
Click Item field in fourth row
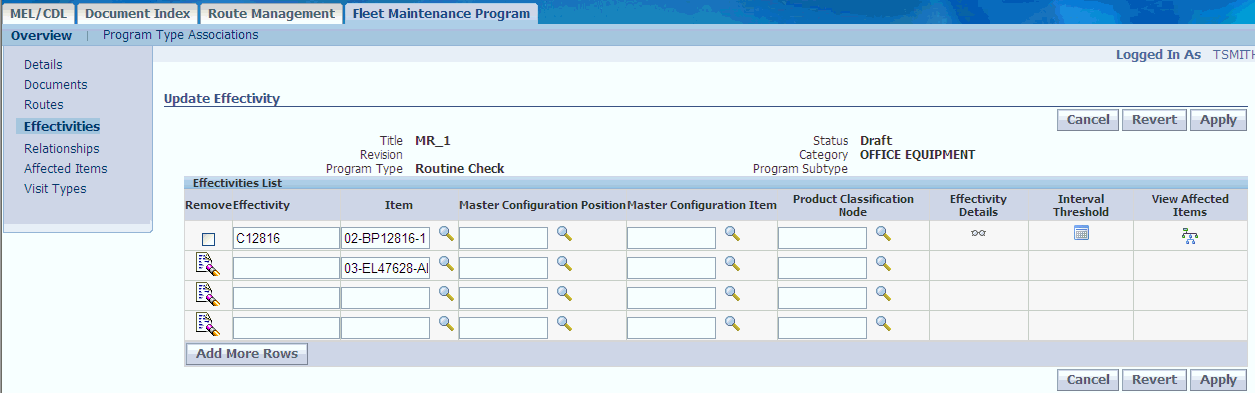pos(385,328)
